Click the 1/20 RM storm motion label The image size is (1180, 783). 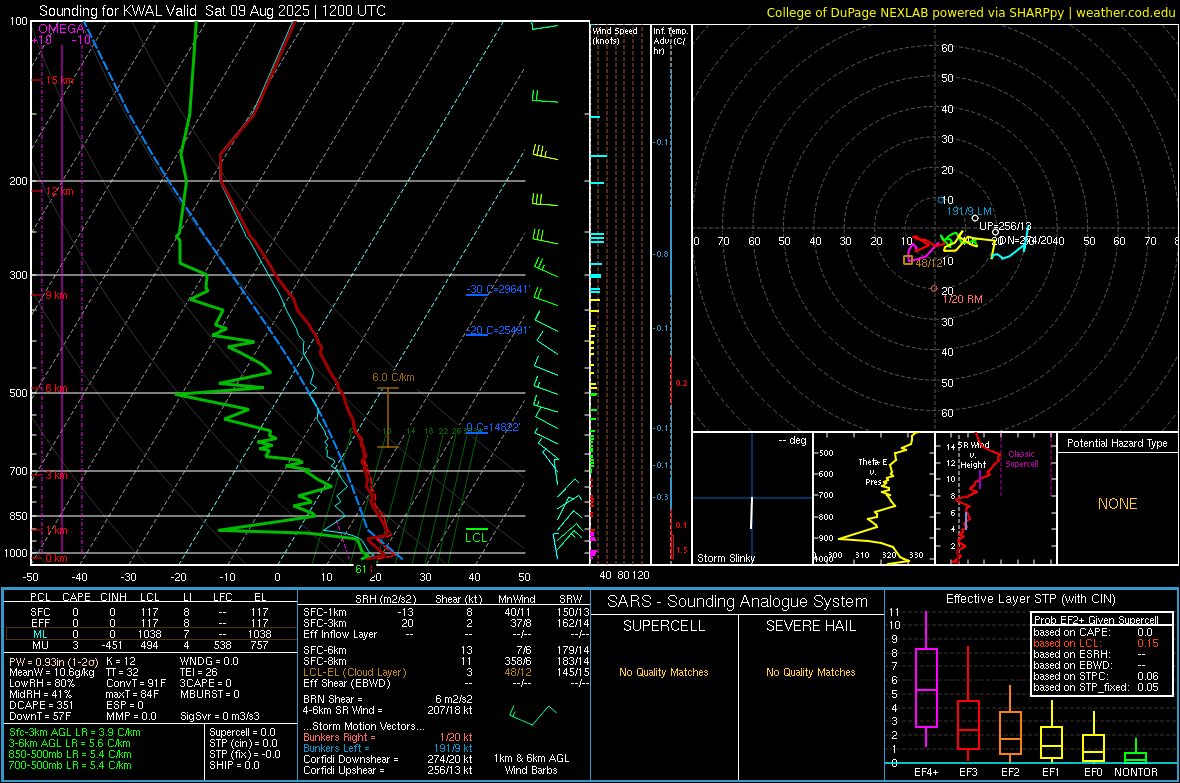(963, 299)
